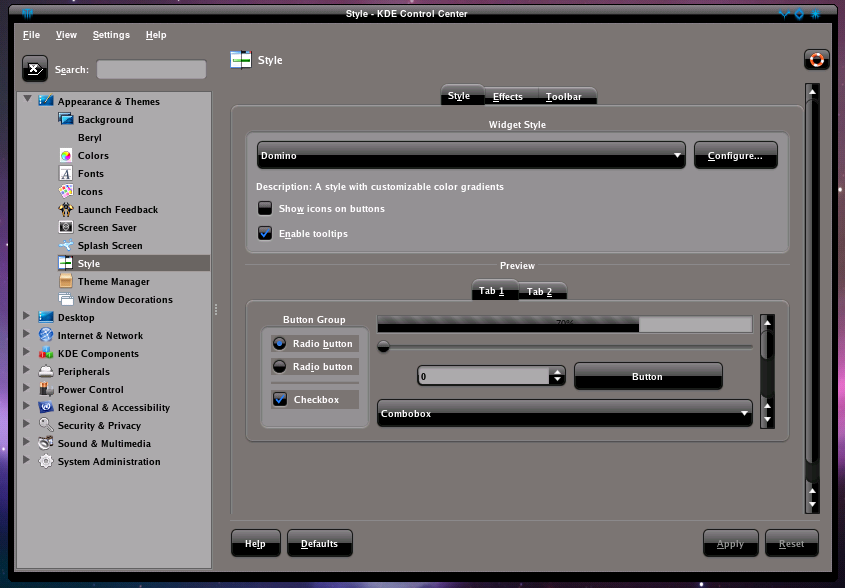845x588 pixels.
Task: Click the lifebuoy help icon at top right
Action: coord(816,60)
